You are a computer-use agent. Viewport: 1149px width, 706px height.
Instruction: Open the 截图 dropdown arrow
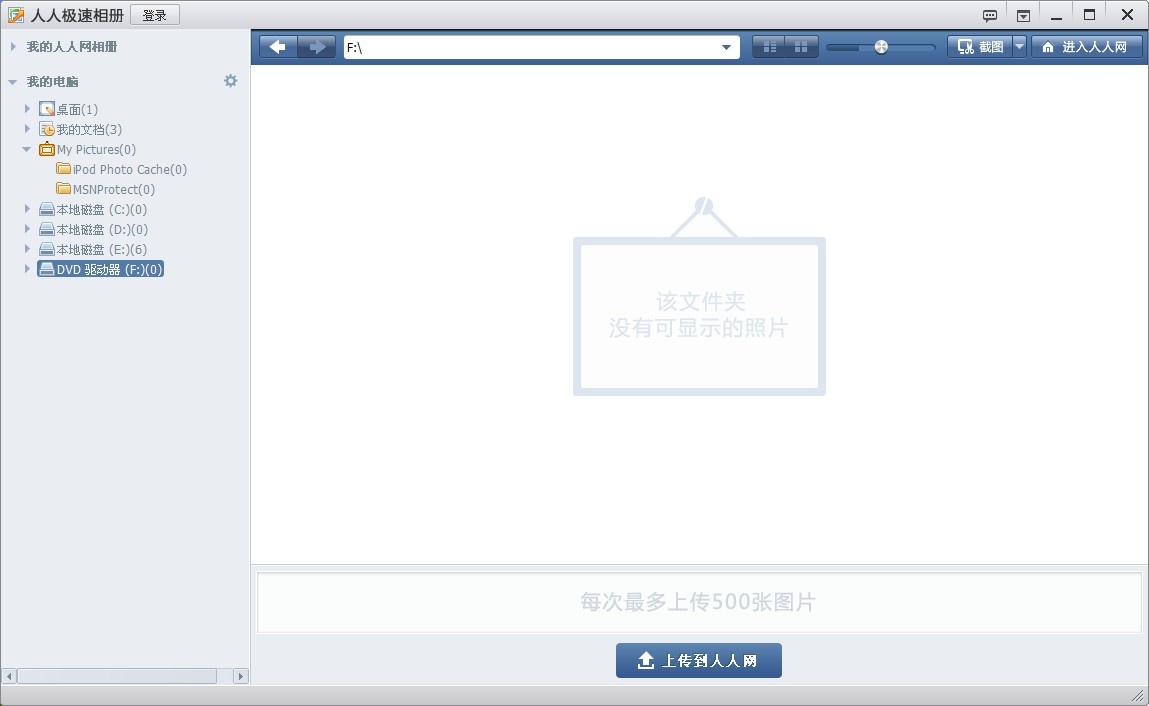[1019, 47]
